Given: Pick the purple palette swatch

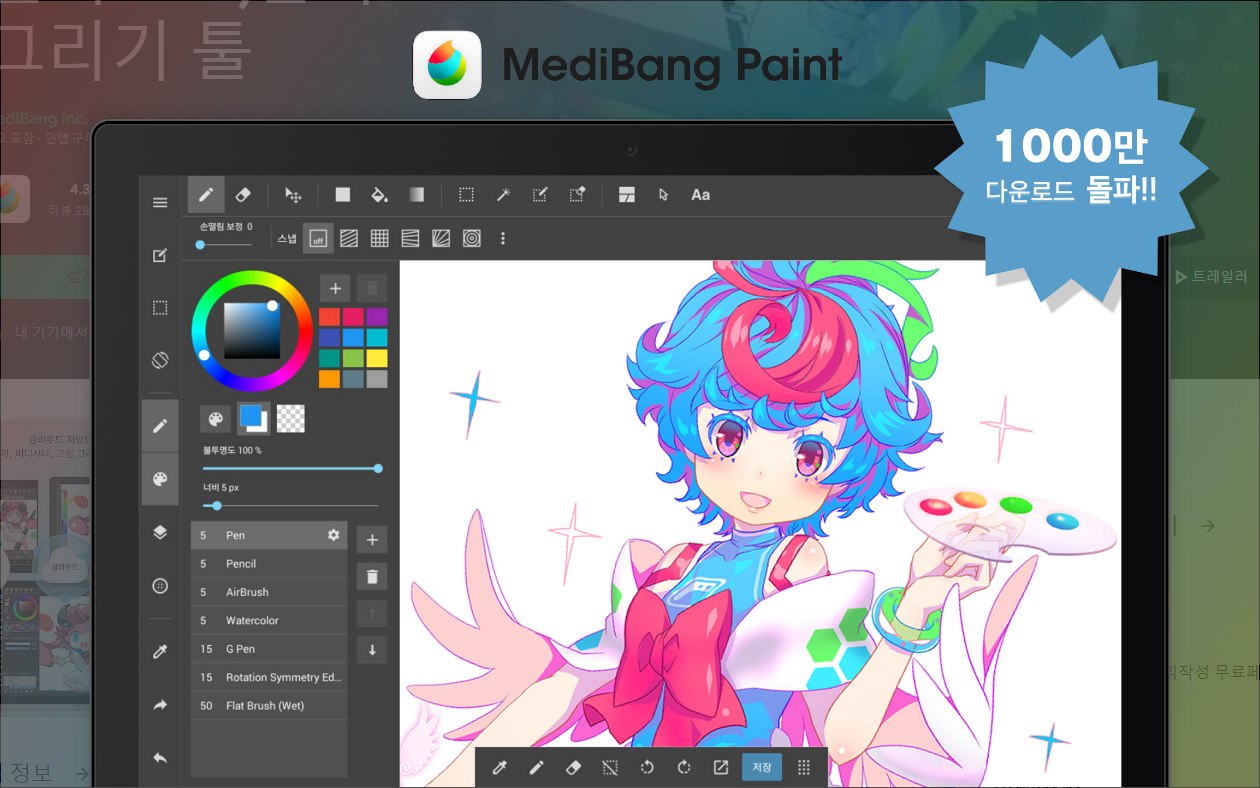Looking at the screenshot, I should [377, 317].
